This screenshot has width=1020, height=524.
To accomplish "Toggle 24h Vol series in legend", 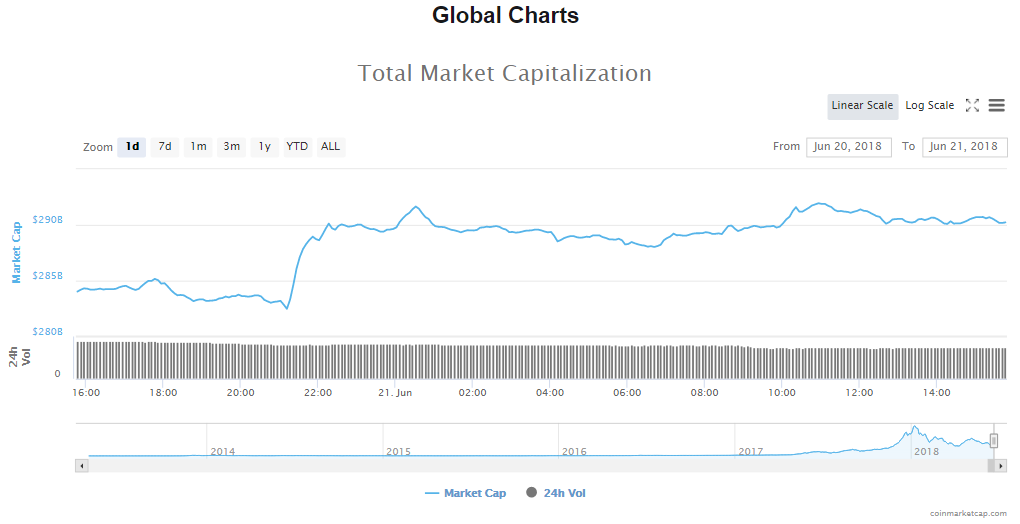I will [563, 493].
